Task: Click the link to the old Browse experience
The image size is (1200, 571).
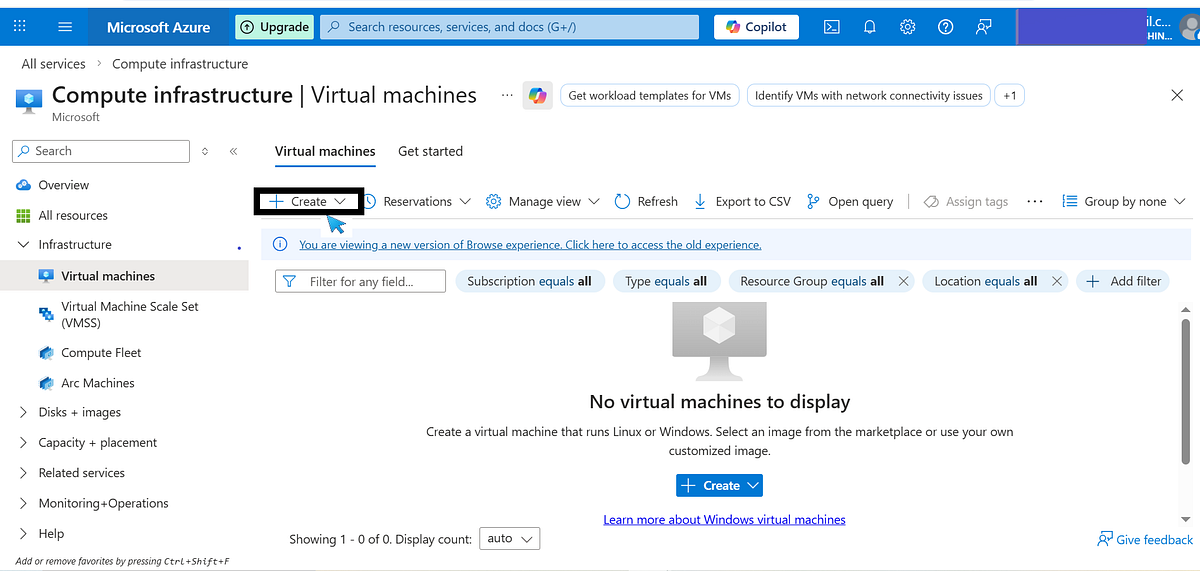Action: click(x=530, y=245)
